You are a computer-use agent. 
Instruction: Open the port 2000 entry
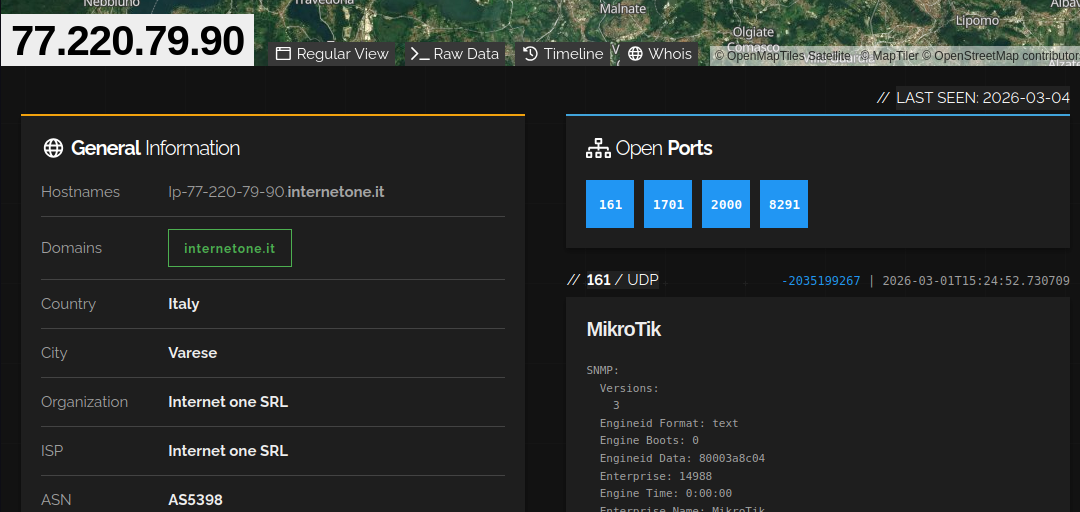726,204
